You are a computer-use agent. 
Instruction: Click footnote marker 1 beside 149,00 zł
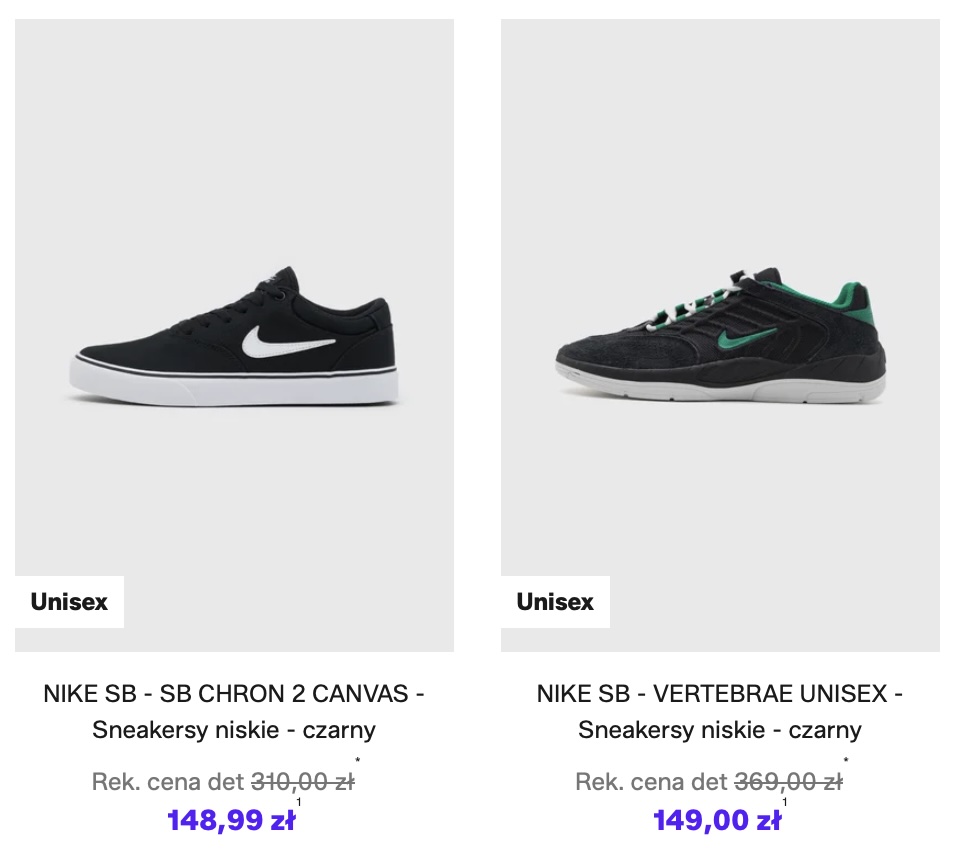(x=785, y=802)
